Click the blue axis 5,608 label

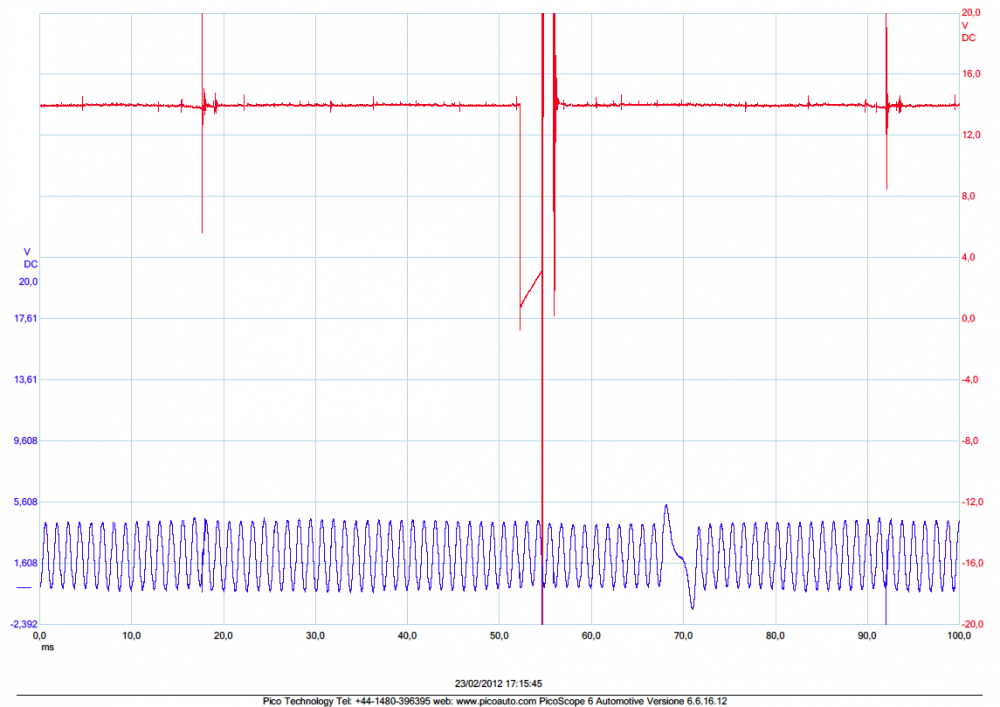point(21,502)
